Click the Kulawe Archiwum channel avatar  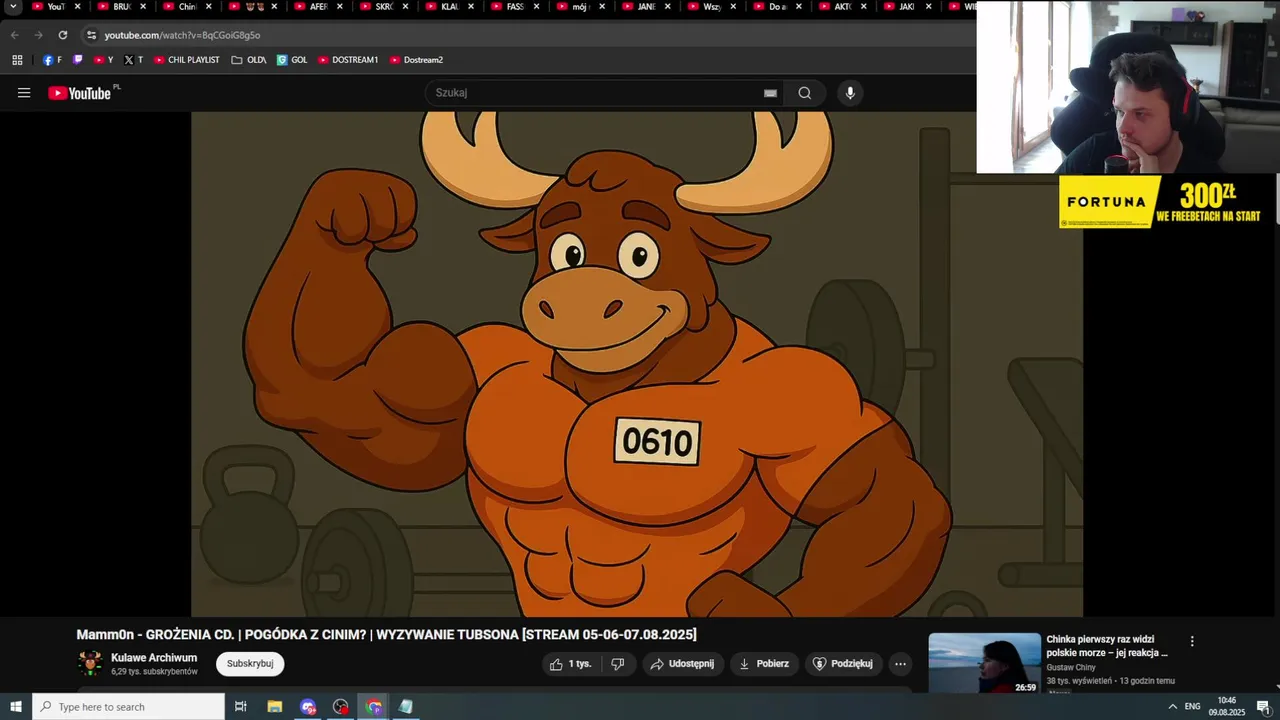coord(90,664)
